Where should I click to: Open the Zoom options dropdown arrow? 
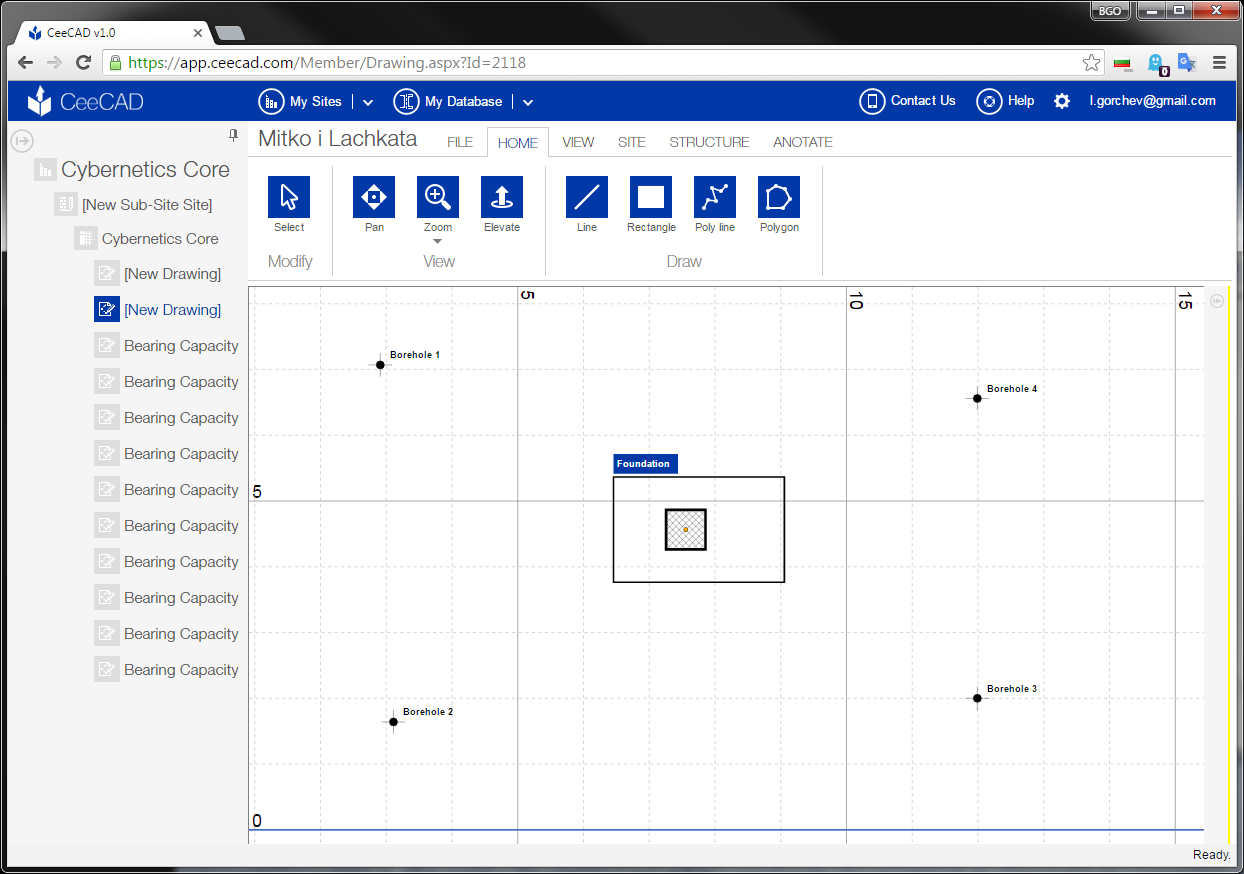click(438, 241)
